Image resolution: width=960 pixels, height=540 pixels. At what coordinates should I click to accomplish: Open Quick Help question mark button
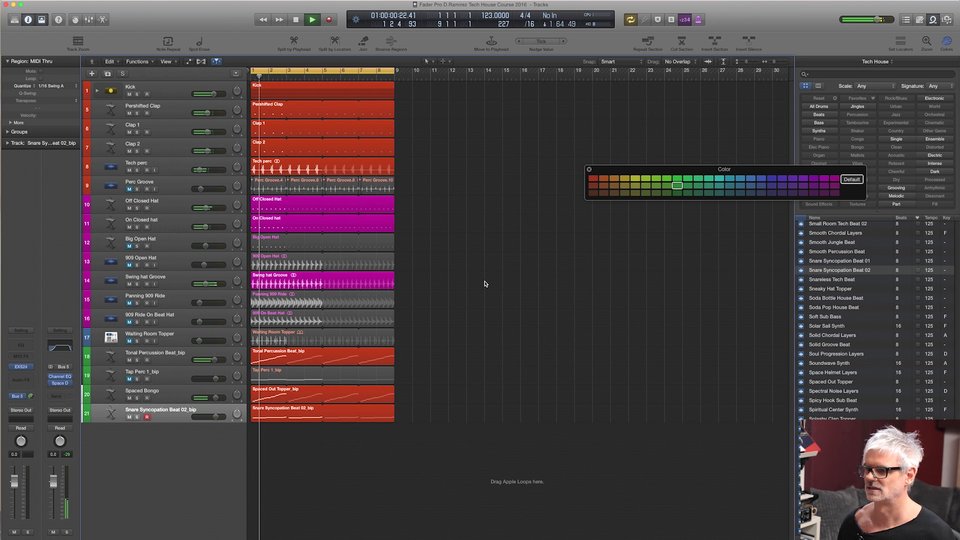pos(58,20)
